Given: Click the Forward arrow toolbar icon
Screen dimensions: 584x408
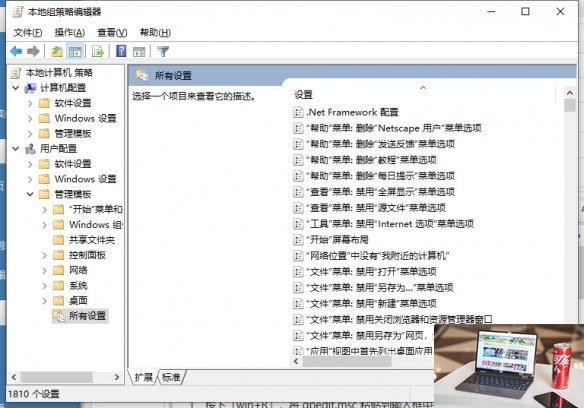Looking at the screenshot, I should [33, 51].
